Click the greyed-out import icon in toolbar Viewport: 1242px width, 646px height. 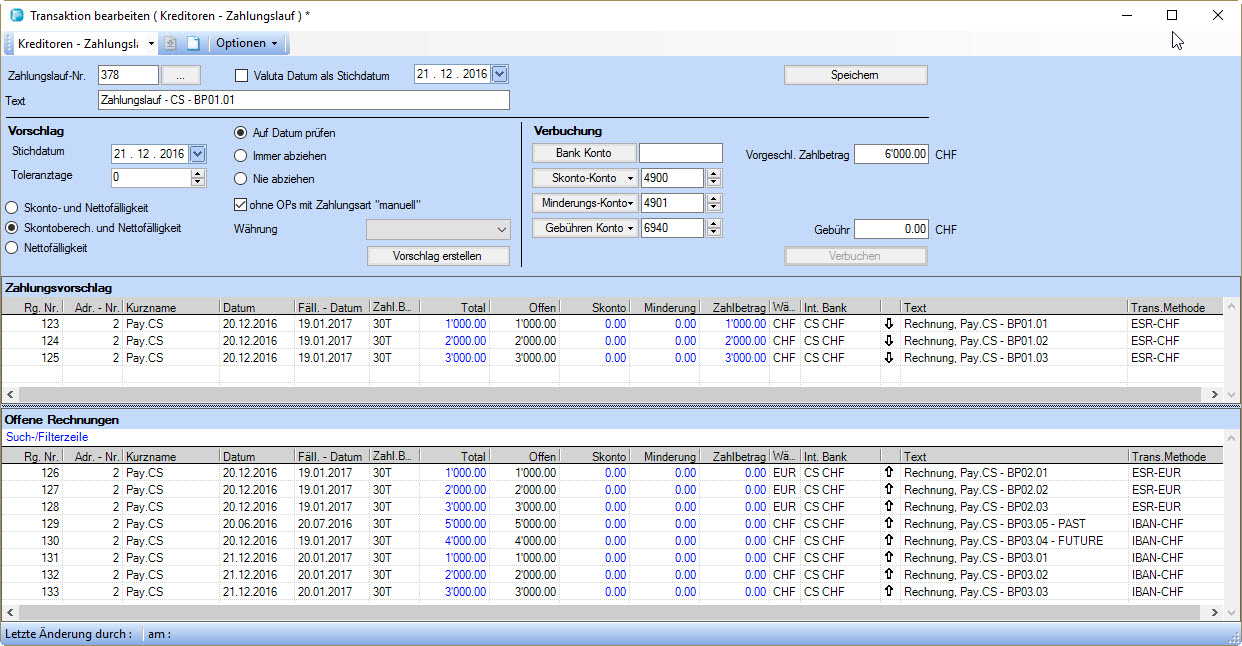(x=171, y=44)
